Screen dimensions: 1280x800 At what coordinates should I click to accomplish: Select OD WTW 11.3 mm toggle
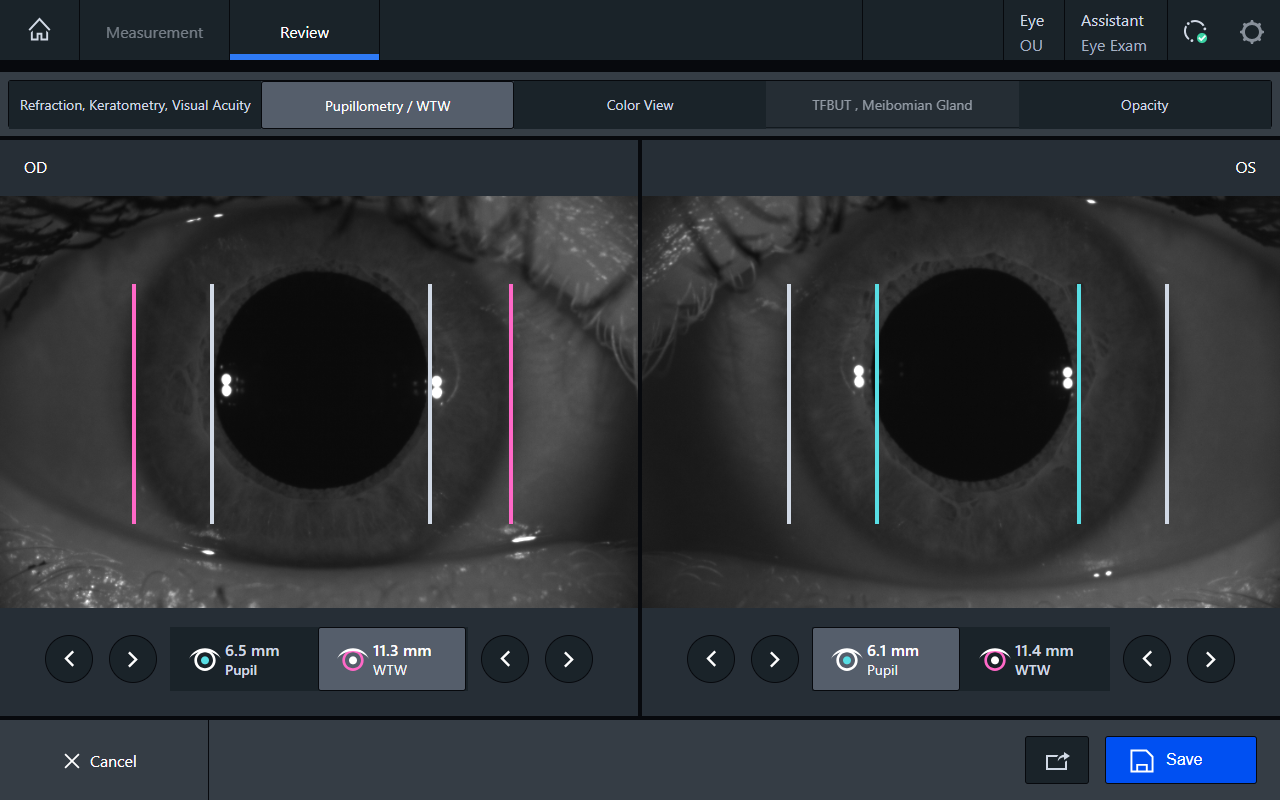pyautogui.click(x=392, y=659)
